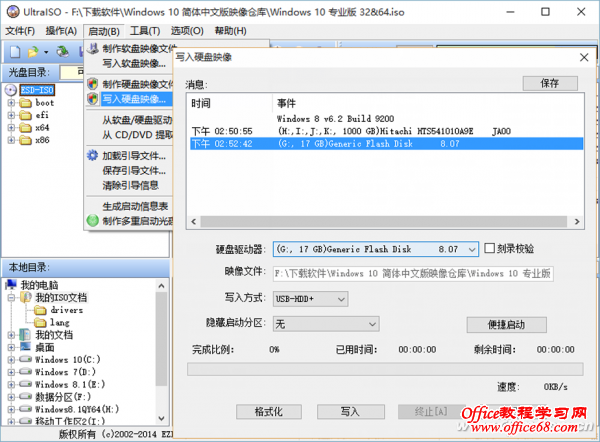Select the Generic Flash Disk message row

386,144
